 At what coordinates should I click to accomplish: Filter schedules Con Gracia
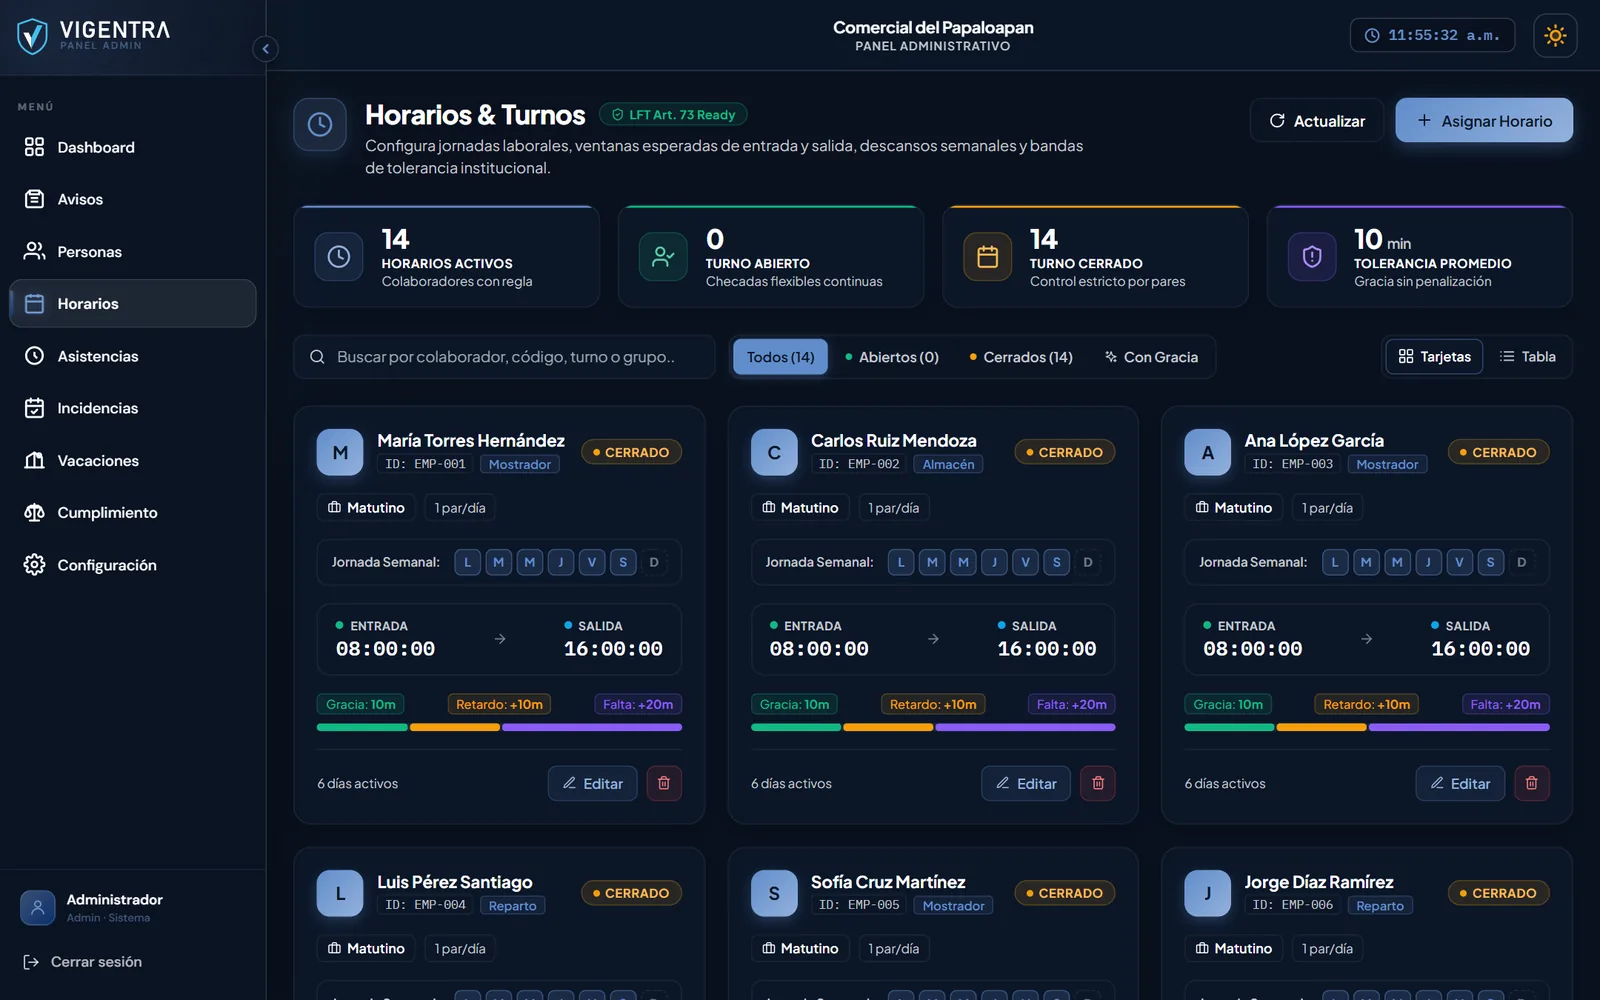point(1151,357)
